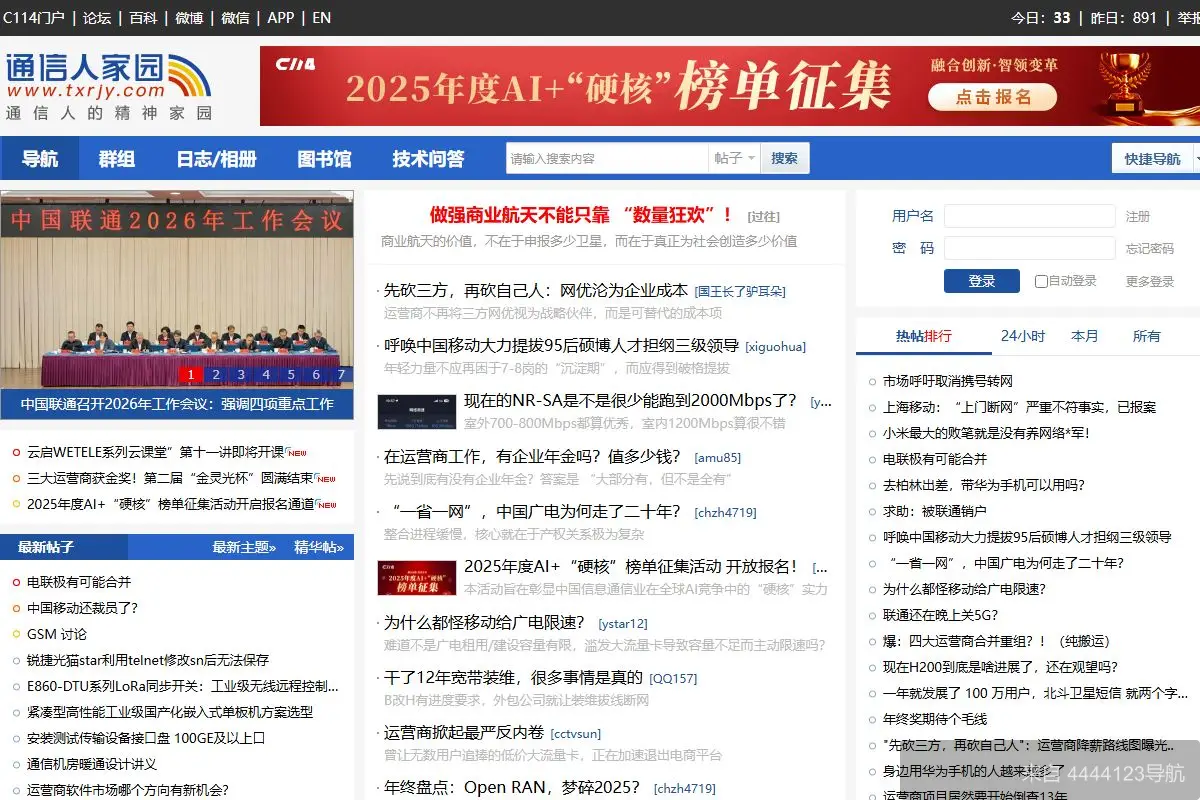The width and height of the screenshot is (1200, 800).
Task: Select slide number 7 indicator
Action: (x=341, y=375)
